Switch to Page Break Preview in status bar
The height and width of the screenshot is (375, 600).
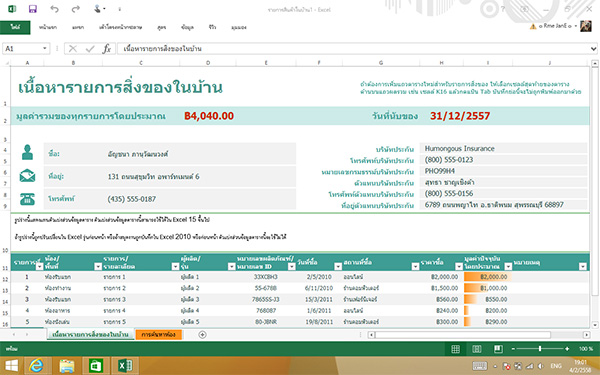coord(498,349)
